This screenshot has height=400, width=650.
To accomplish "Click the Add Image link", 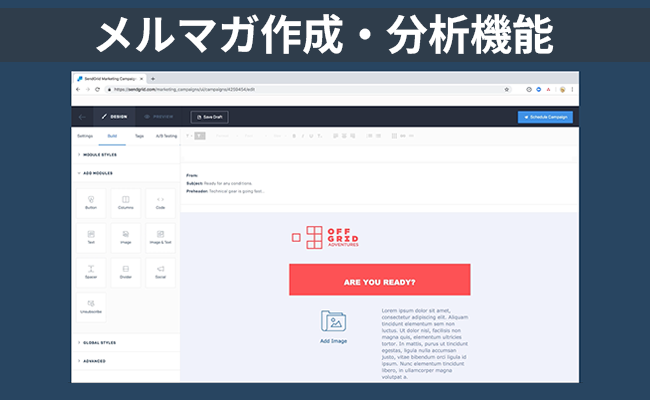I will [333, 341].
